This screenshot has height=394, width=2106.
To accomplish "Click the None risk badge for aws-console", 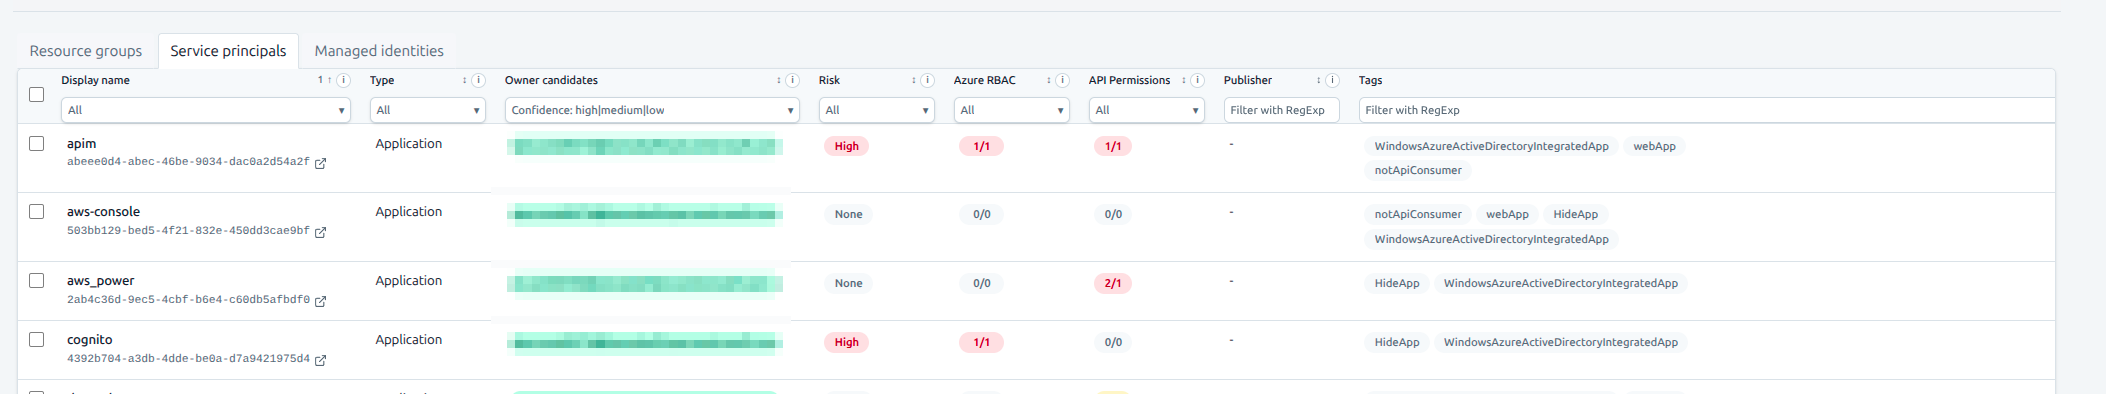I will click(848, 214).
